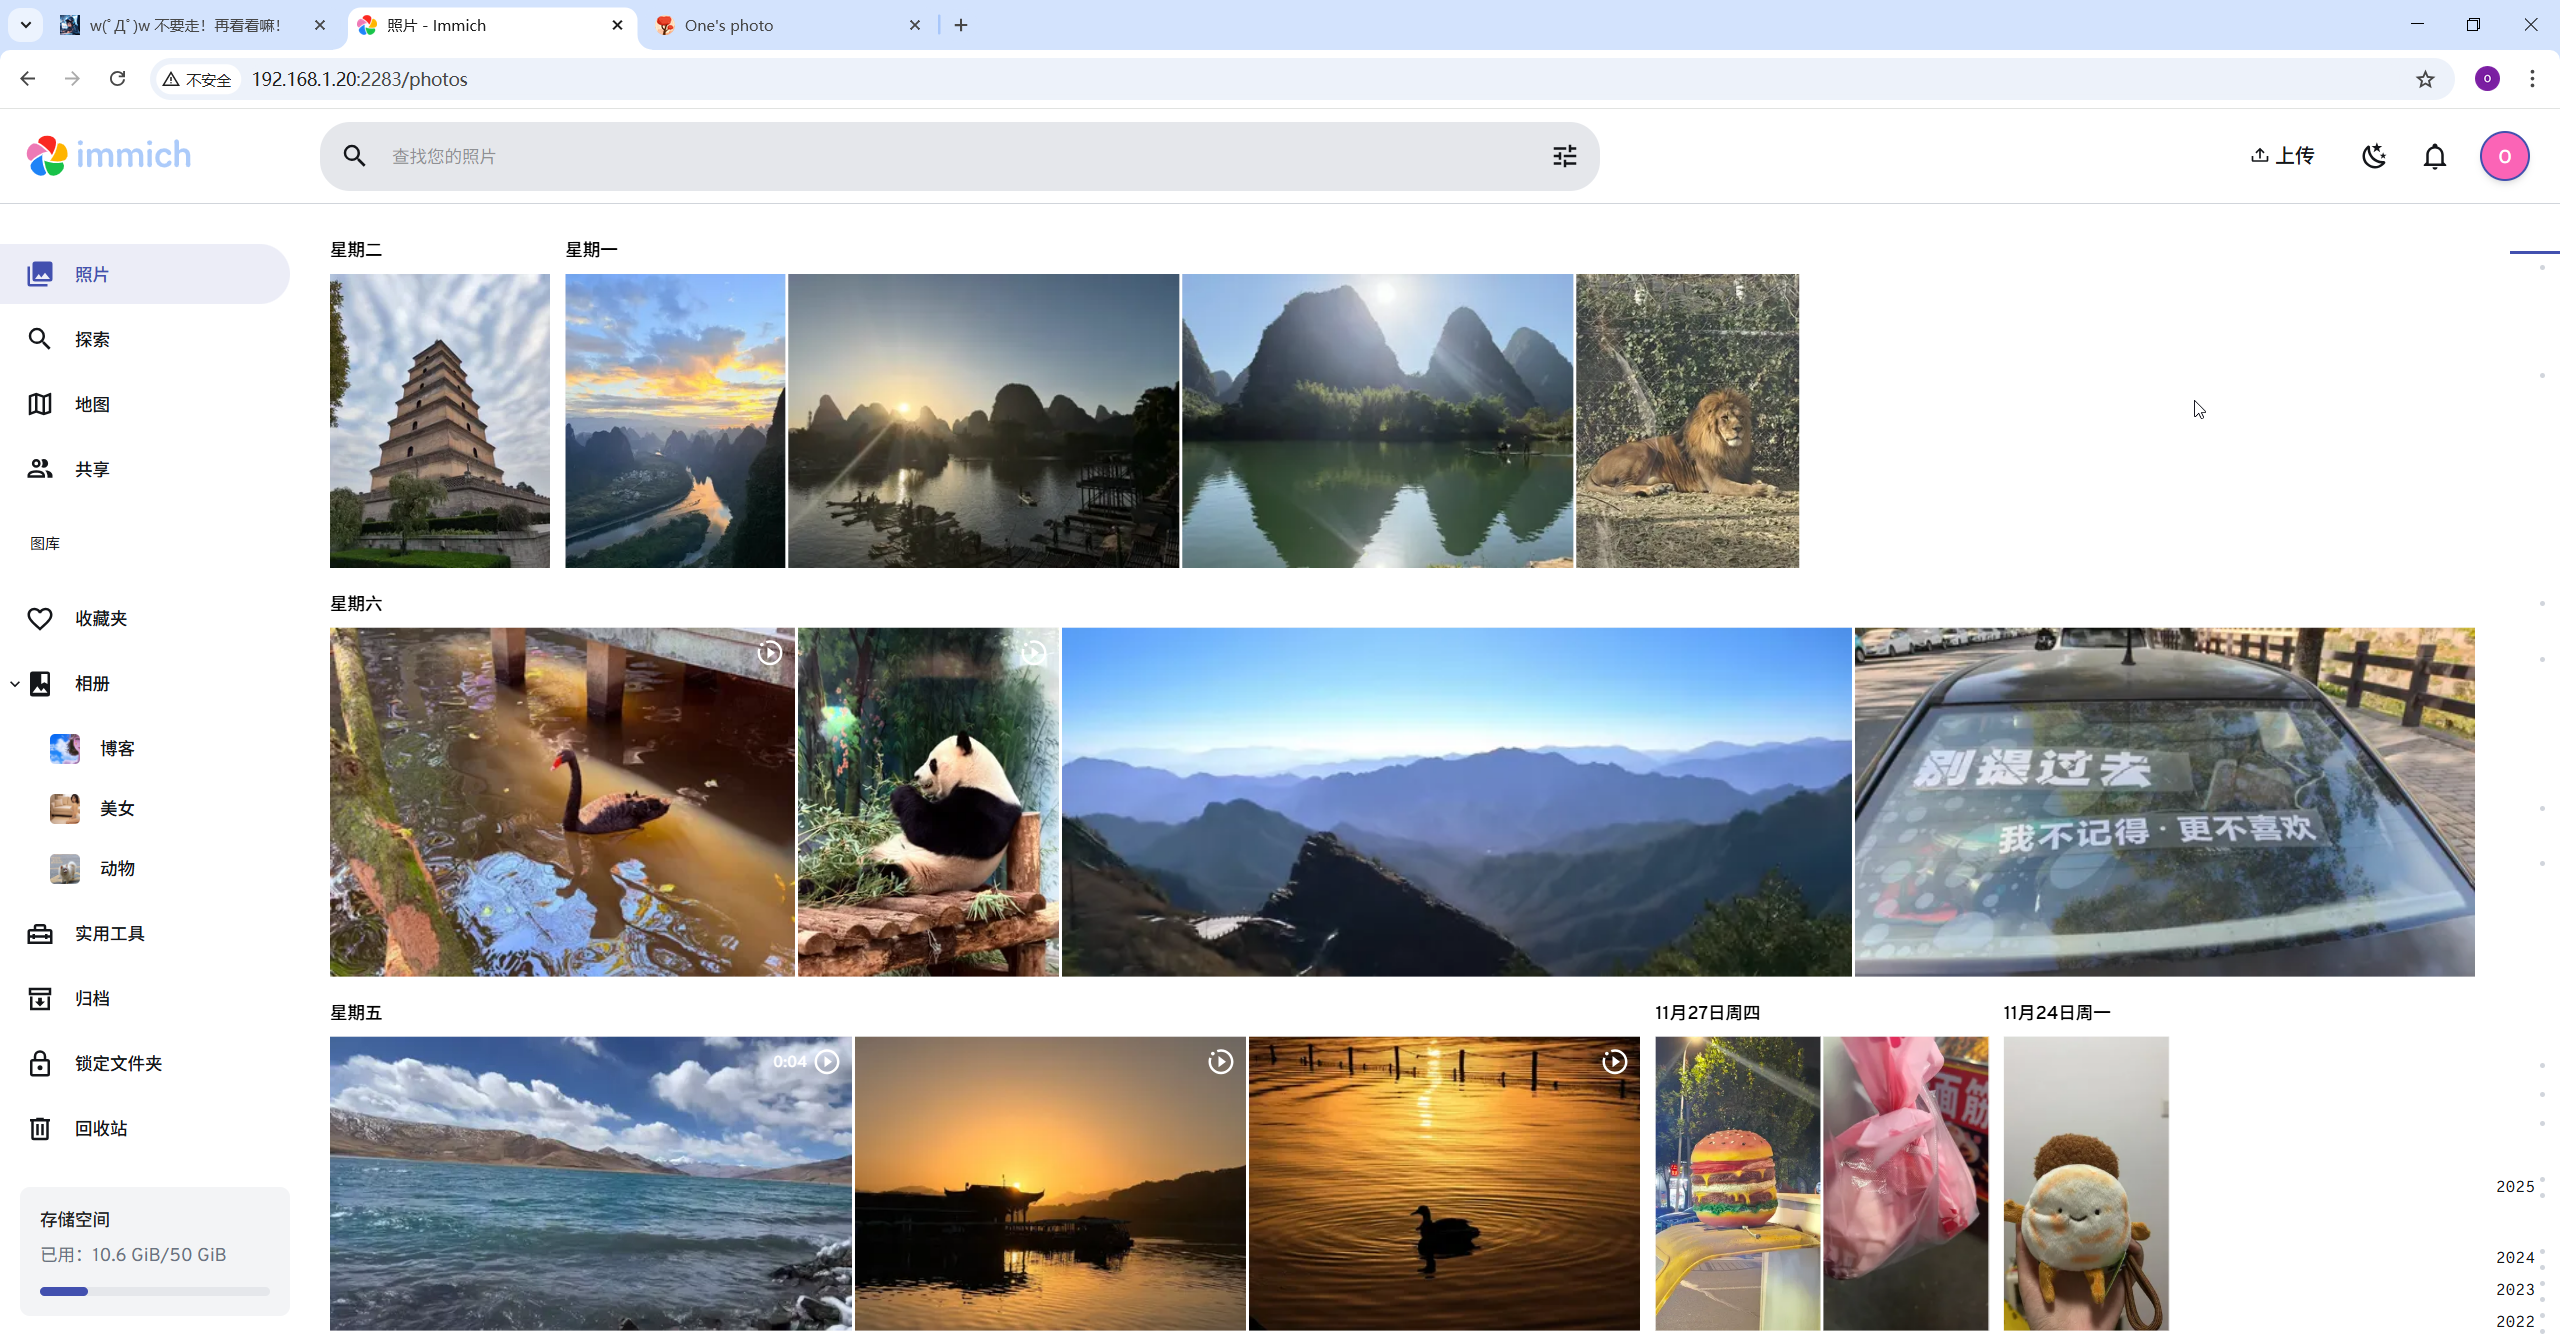
Task: Switch to the One's photo tab
Action: coord(730,25)
